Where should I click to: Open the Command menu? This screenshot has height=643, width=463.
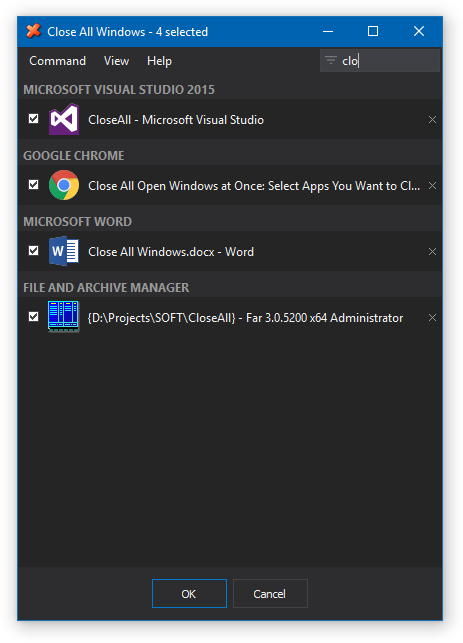(57, 61)
